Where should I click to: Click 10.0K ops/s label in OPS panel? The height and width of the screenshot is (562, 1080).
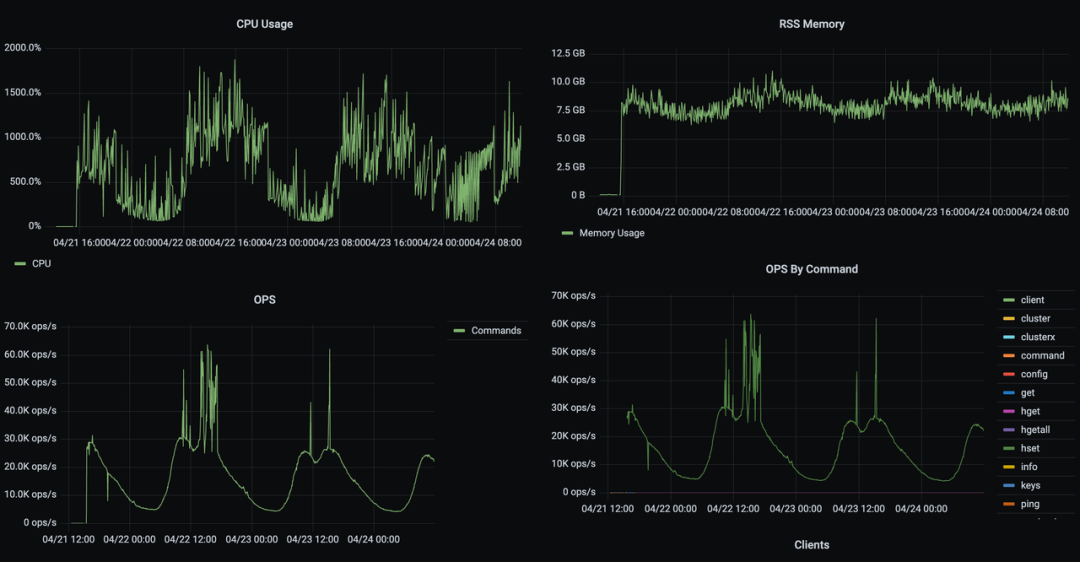click(x=30, y=495)
